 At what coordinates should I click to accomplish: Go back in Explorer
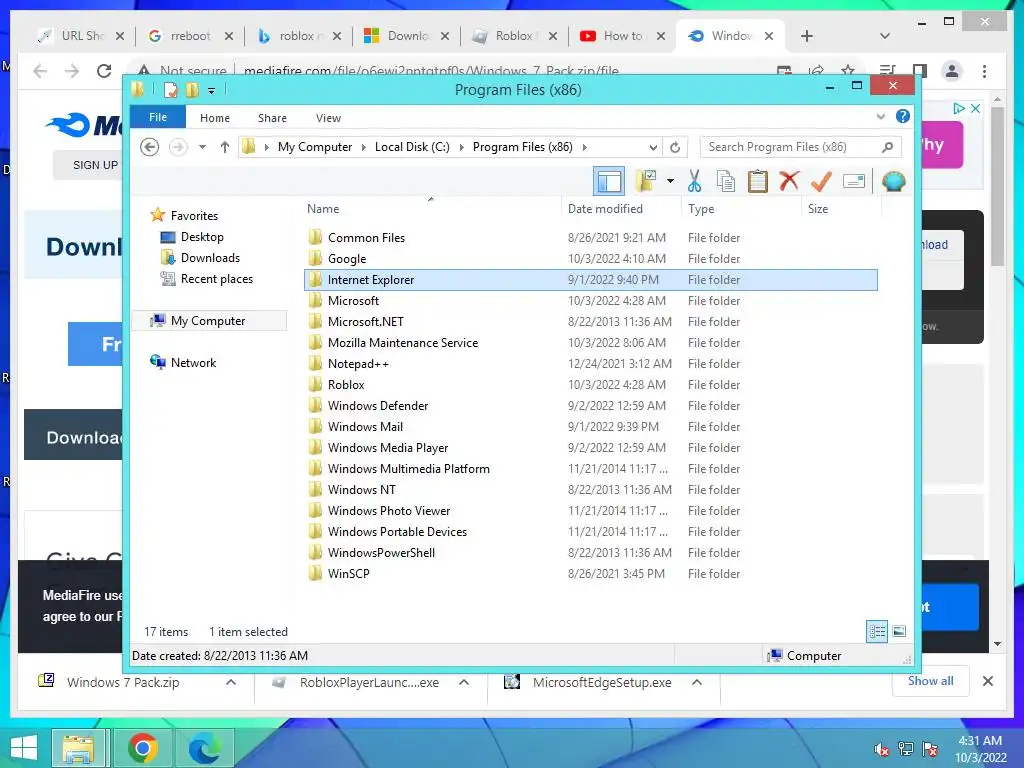[150, 147]
